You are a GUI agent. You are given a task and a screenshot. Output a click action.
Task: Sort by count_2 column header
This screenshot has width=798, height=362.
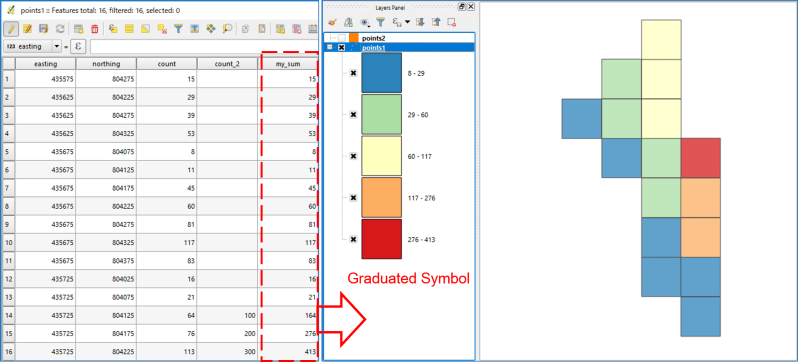click(227, 64)
